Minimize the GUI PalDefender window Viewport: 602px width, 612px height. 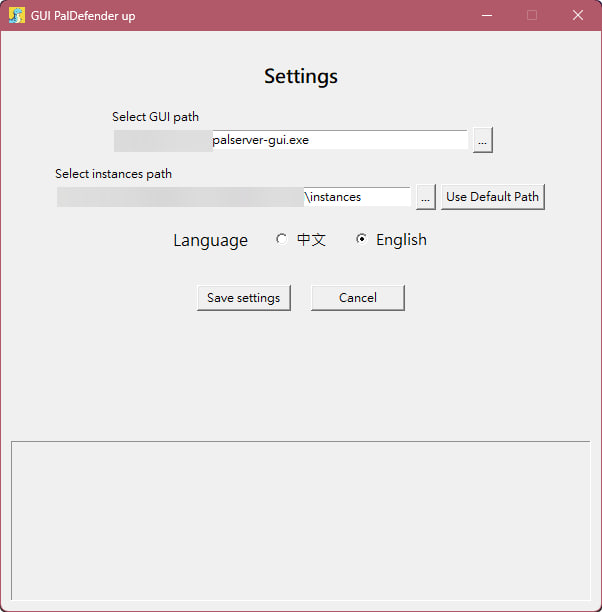pyautogui.click(x=487, y=16)
